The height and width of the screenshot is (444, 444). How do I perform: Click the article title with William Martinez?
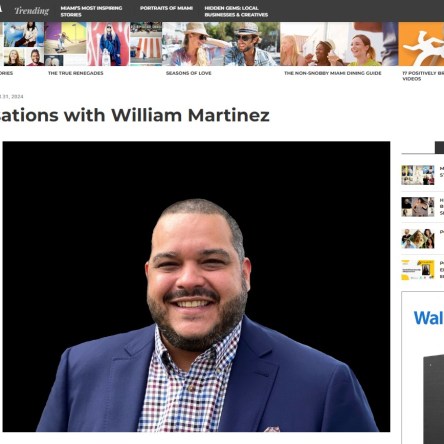point(135,115)
